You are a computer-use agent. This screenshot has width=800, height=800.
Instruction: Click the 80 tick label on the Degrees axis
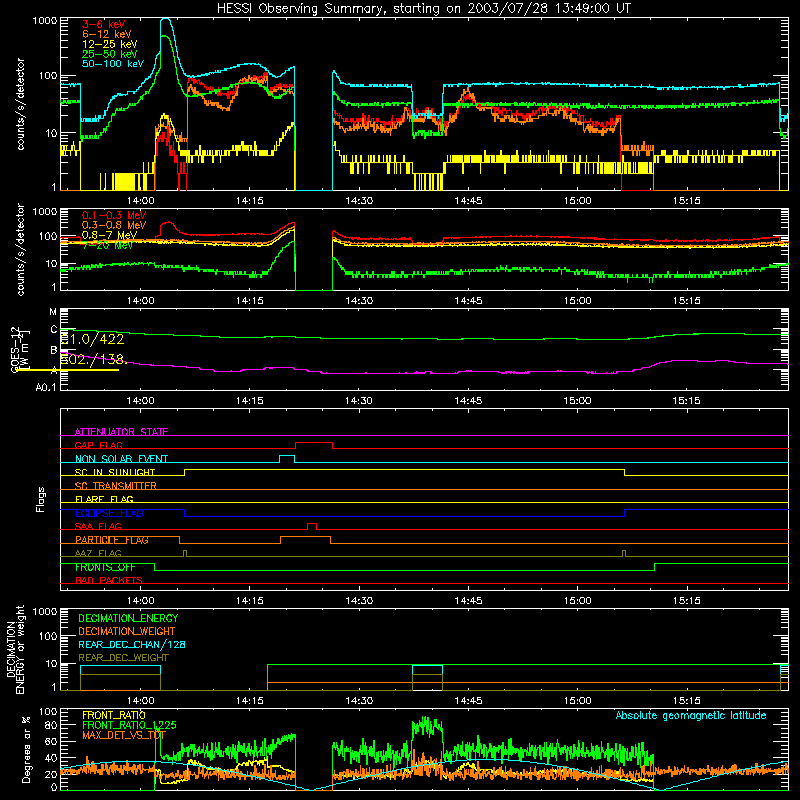[52, 724]
